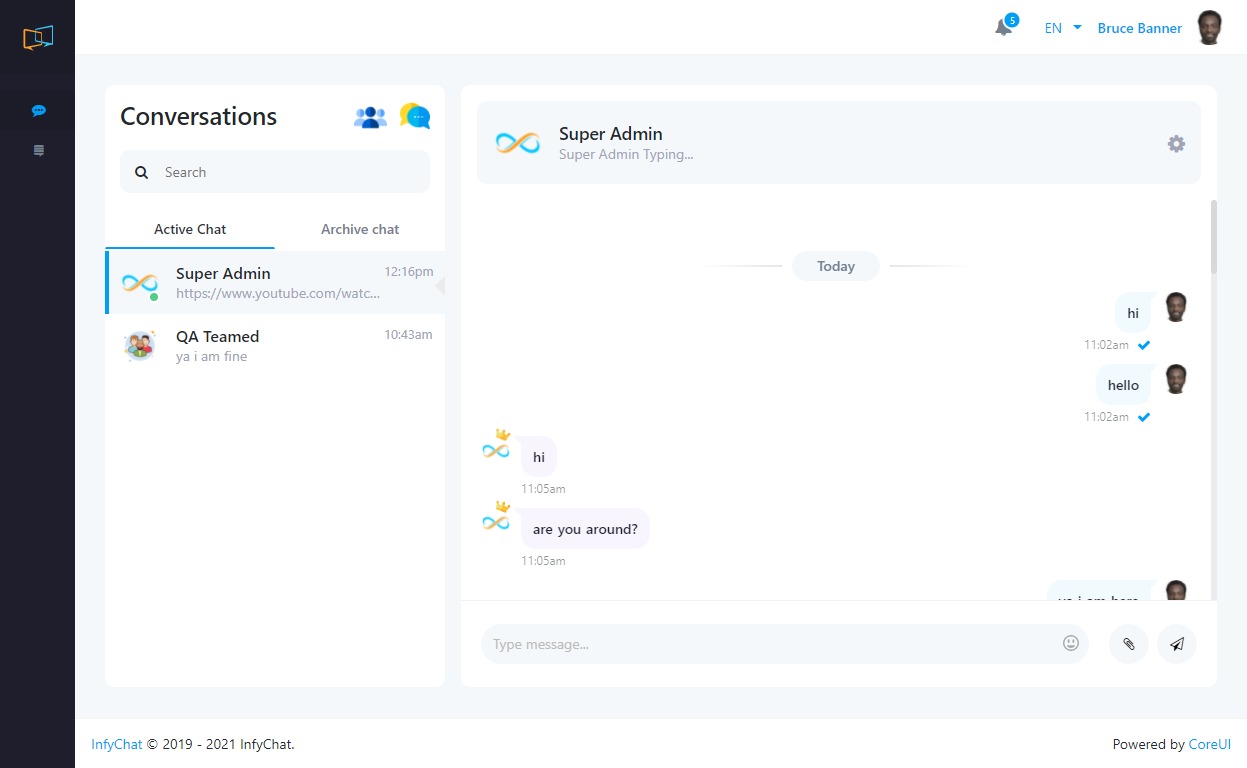Select the Active Chat tab

point(190,229)
